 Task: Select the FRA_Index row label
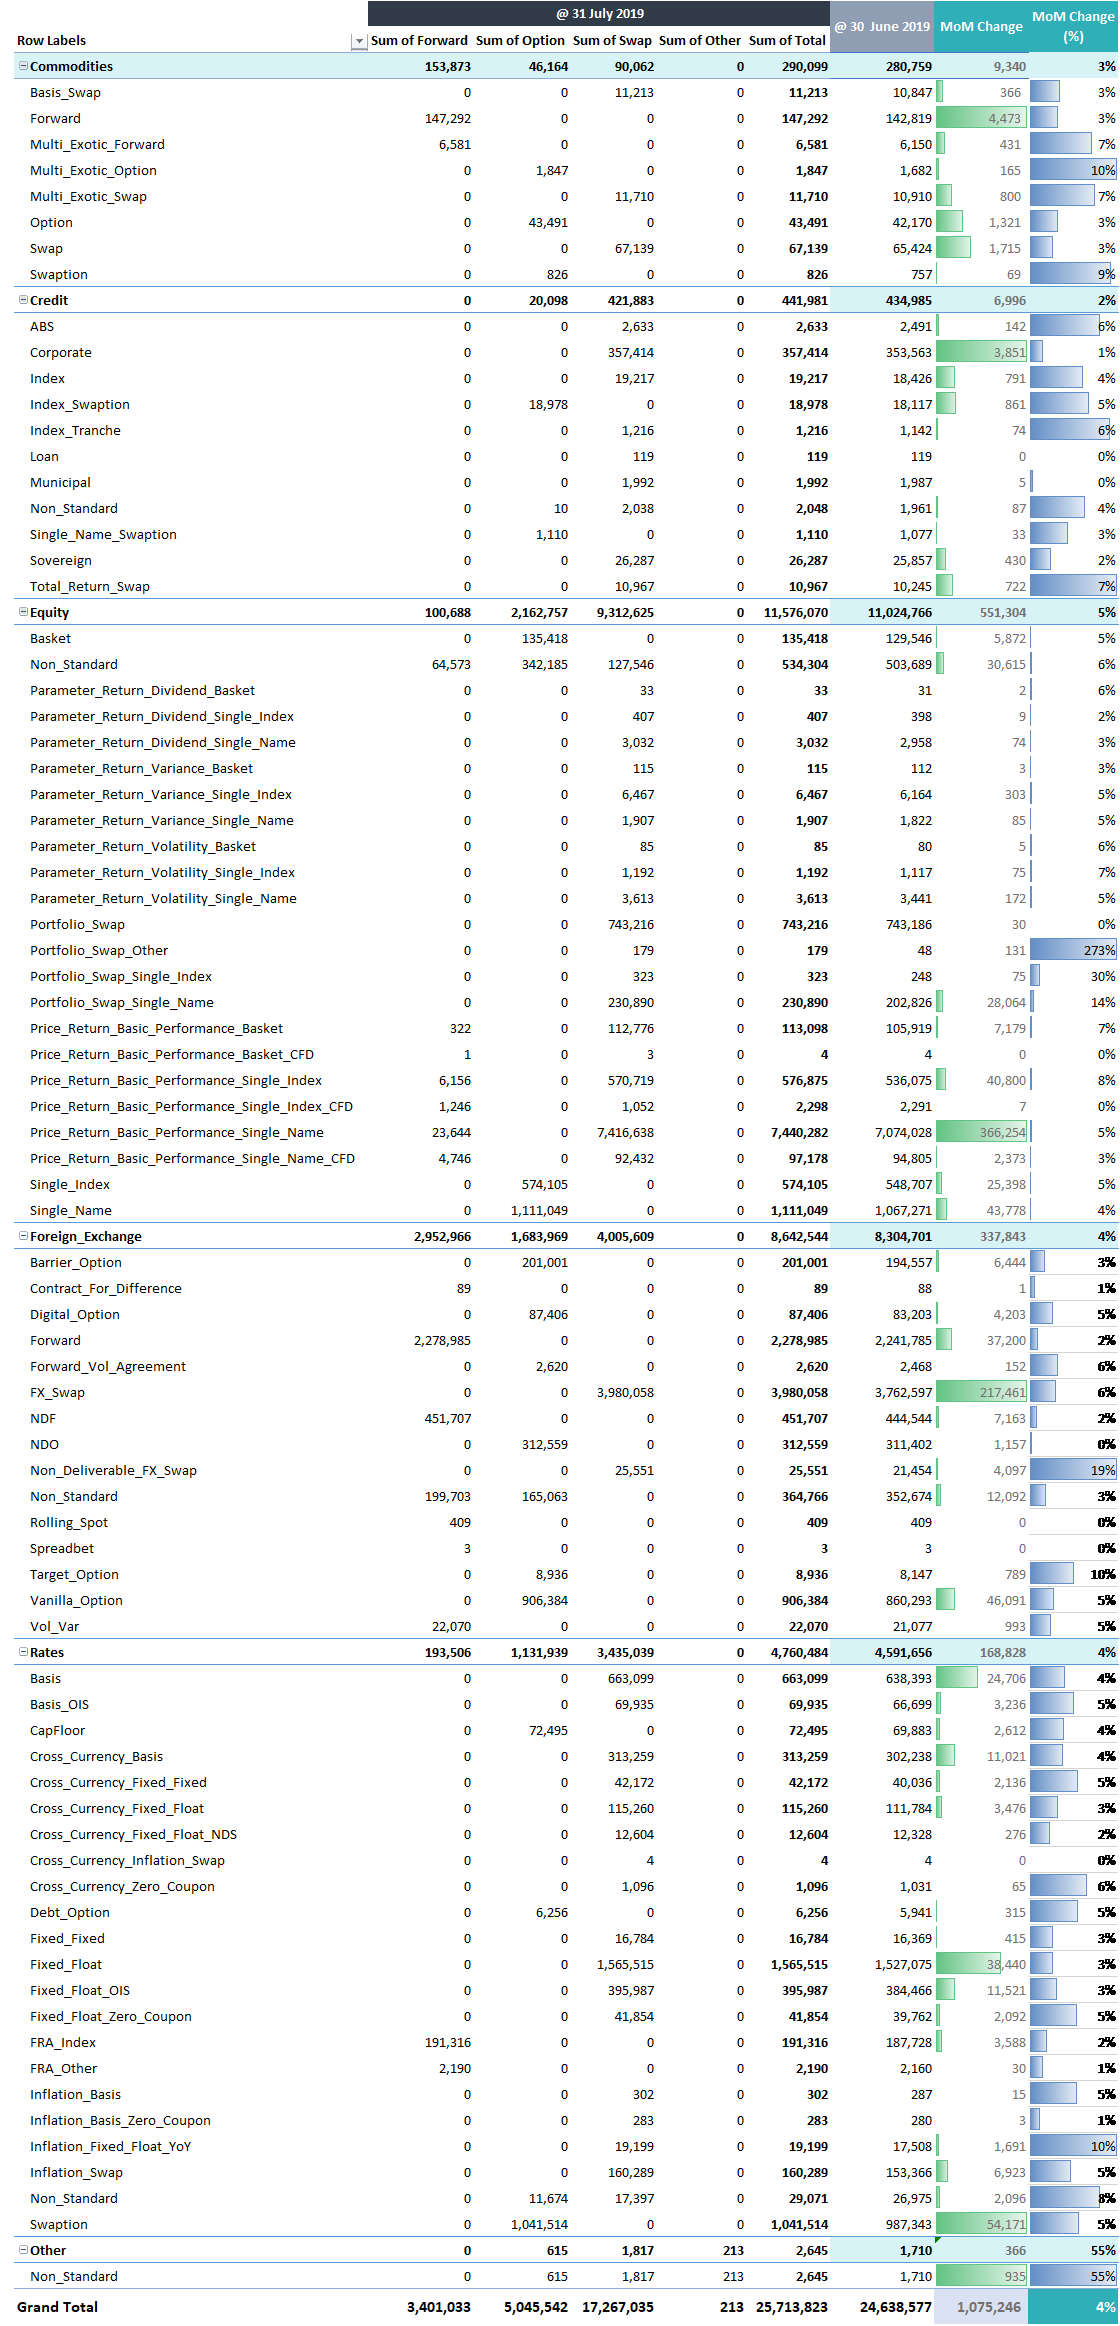63,2042
